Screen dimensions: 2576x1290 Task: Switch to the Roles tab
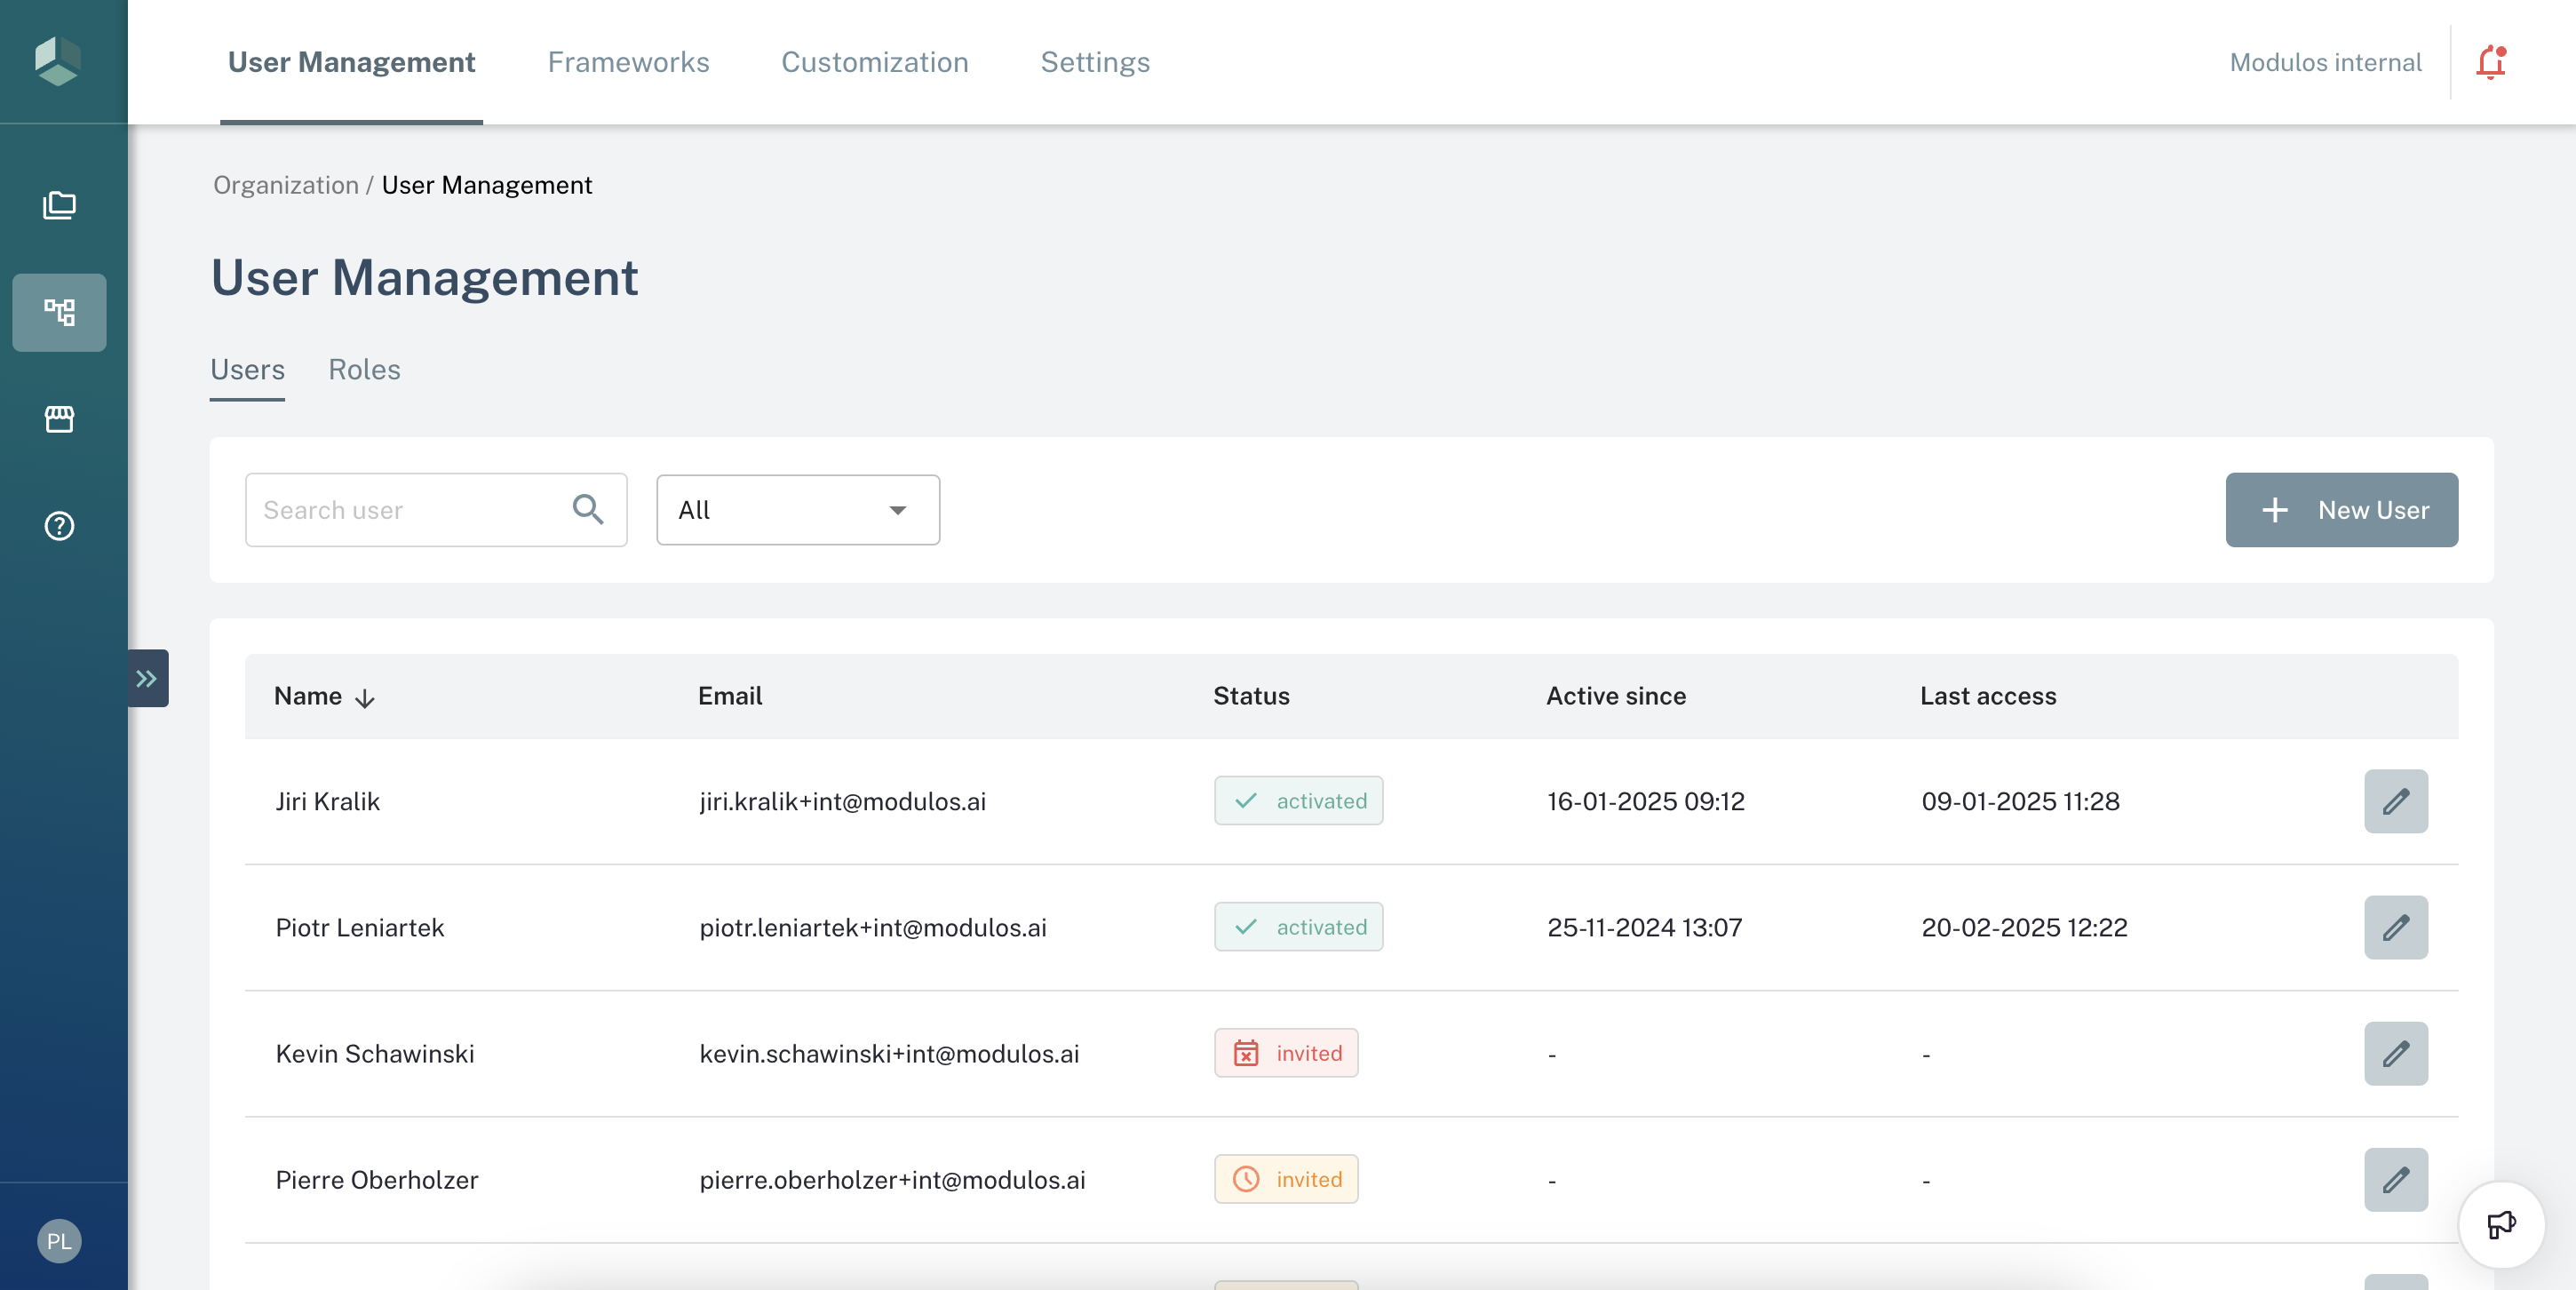tap(364, 369)
